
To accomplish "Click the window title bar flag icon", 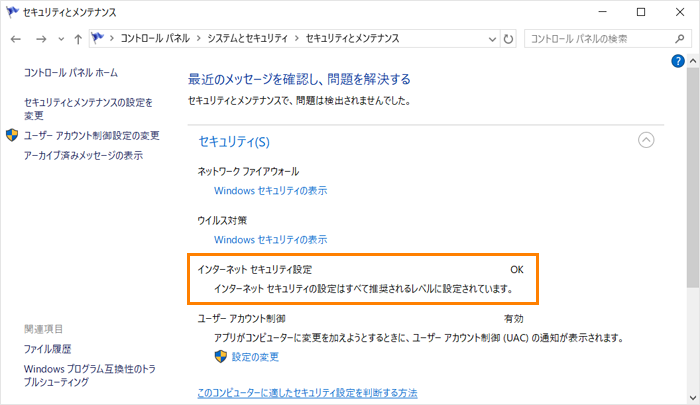I will click(x=12, y=12).
